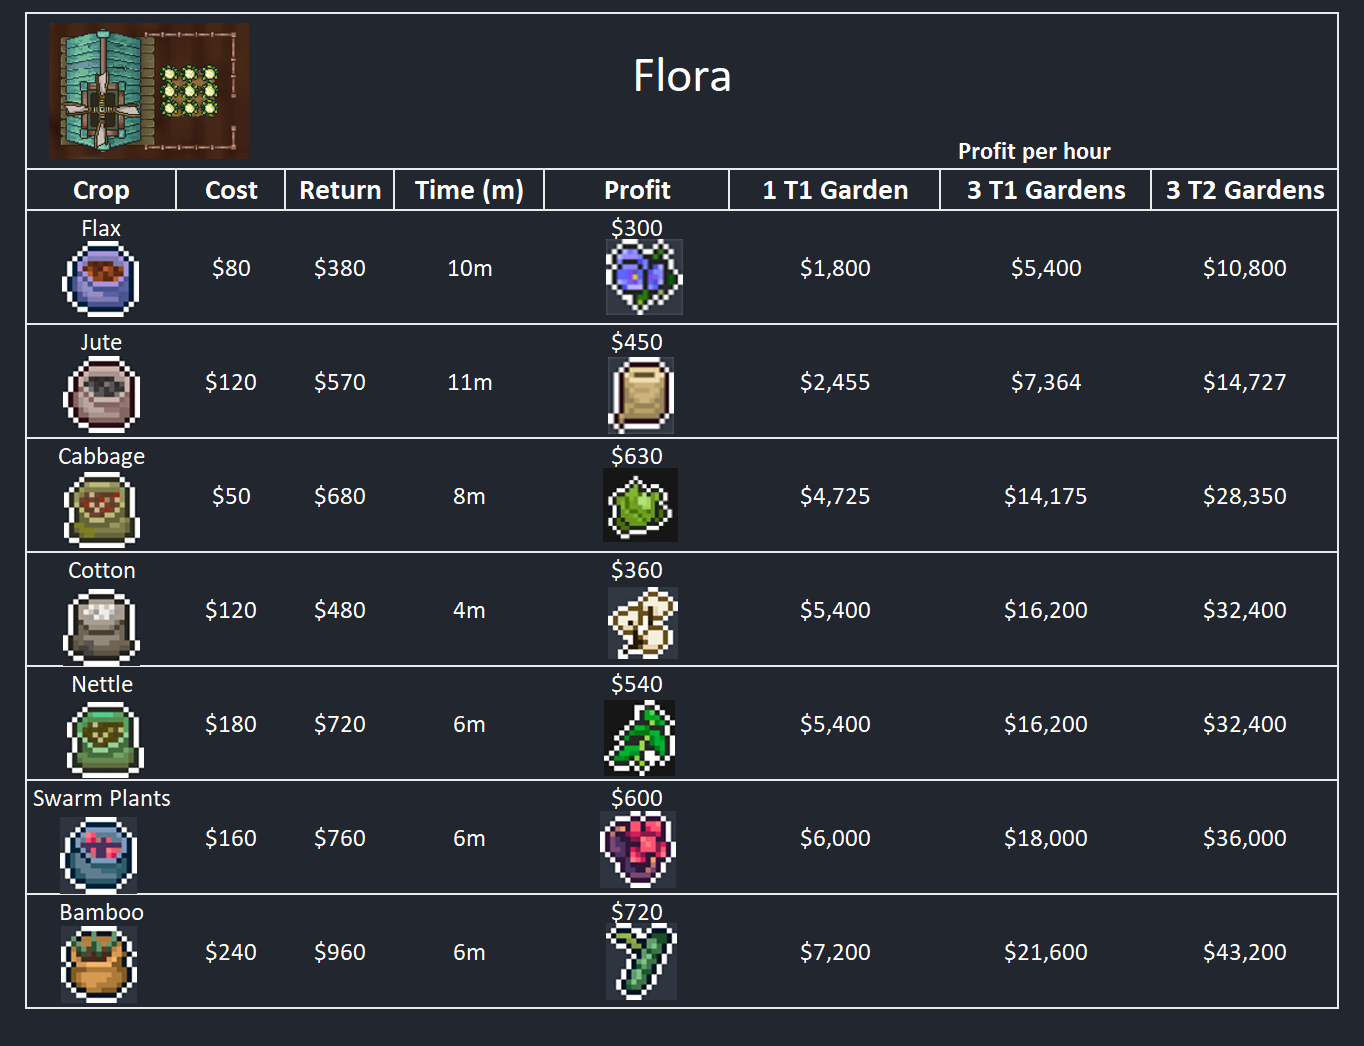Click the Swarm Plants seed bag icon
Screen dimensions: 1364x1046
pyautogui.click(x=99, y=853)
